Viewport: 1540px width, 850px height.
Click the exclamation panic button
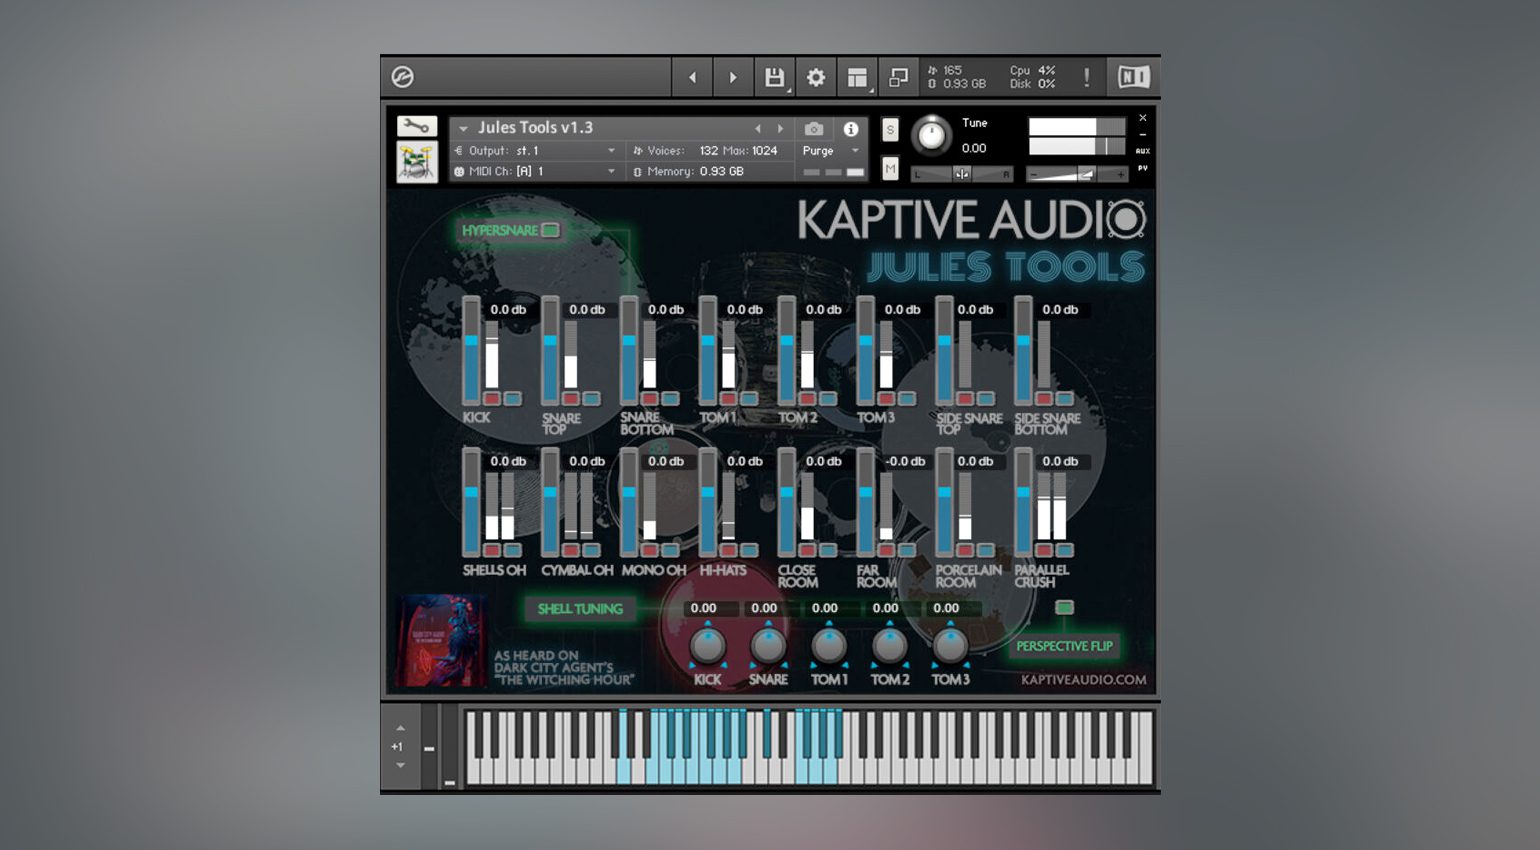(x=1087, y=77)
